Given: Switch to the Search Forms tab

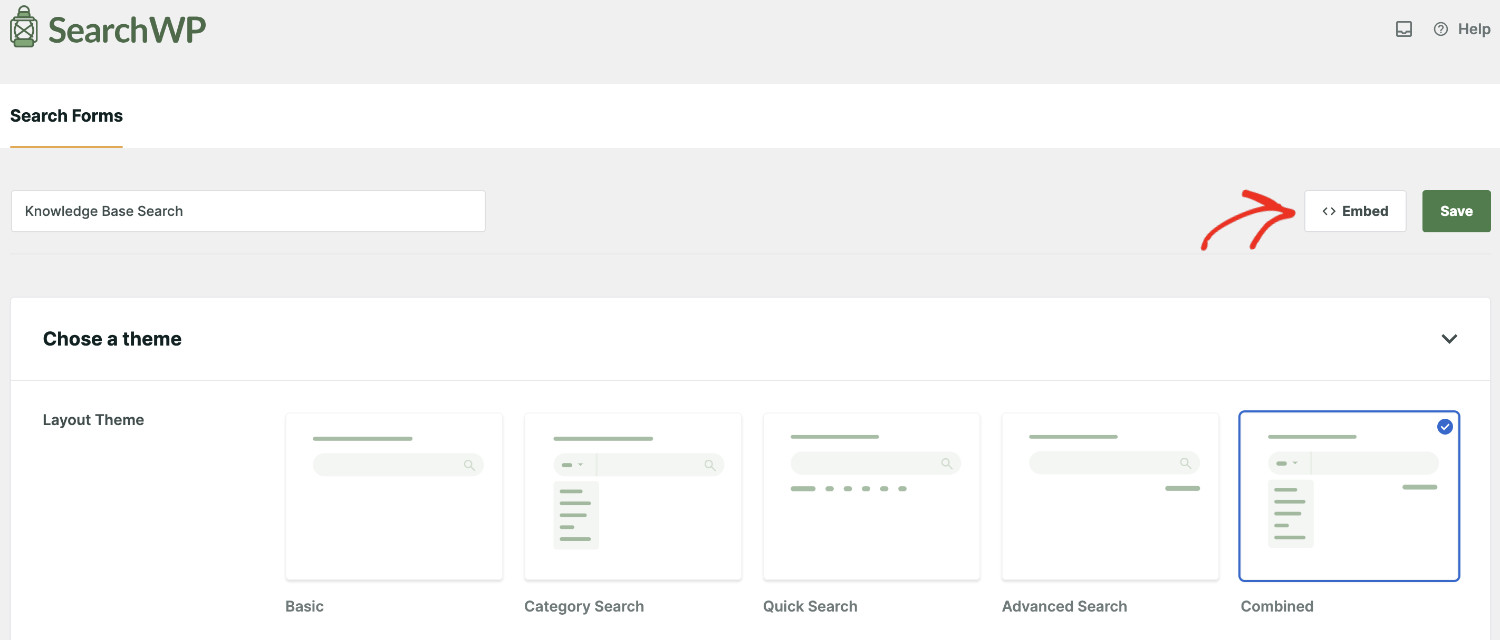Looking at the screenshot, I should click(x=66, y=116).
